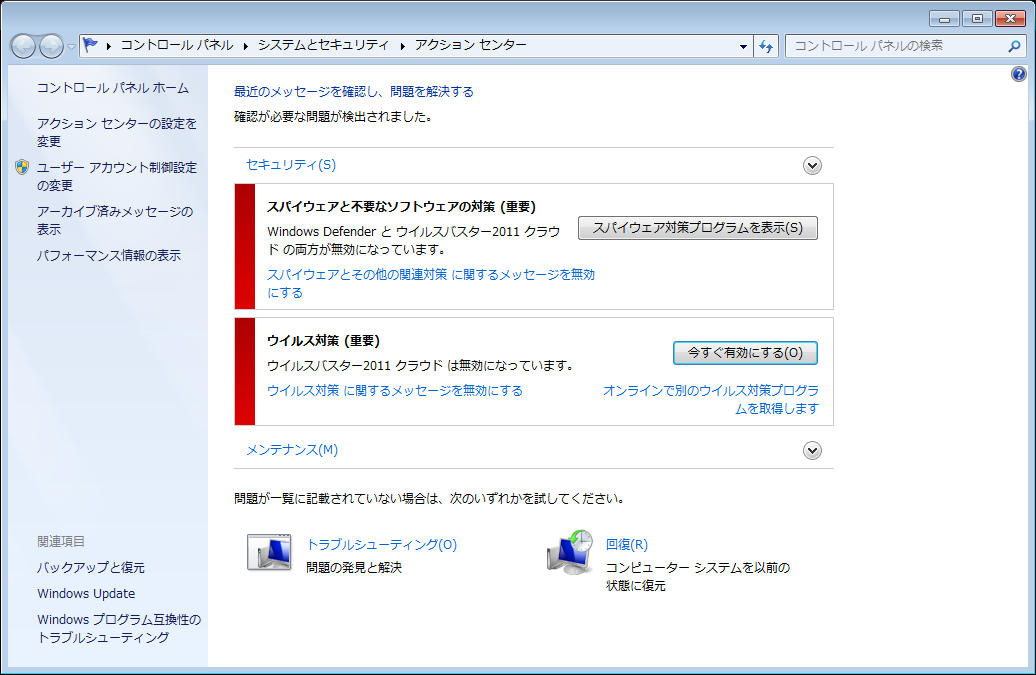Expand the メンテナンス section chevron
The height and width of the screenshot is (675, 1036).
[812, 450]
